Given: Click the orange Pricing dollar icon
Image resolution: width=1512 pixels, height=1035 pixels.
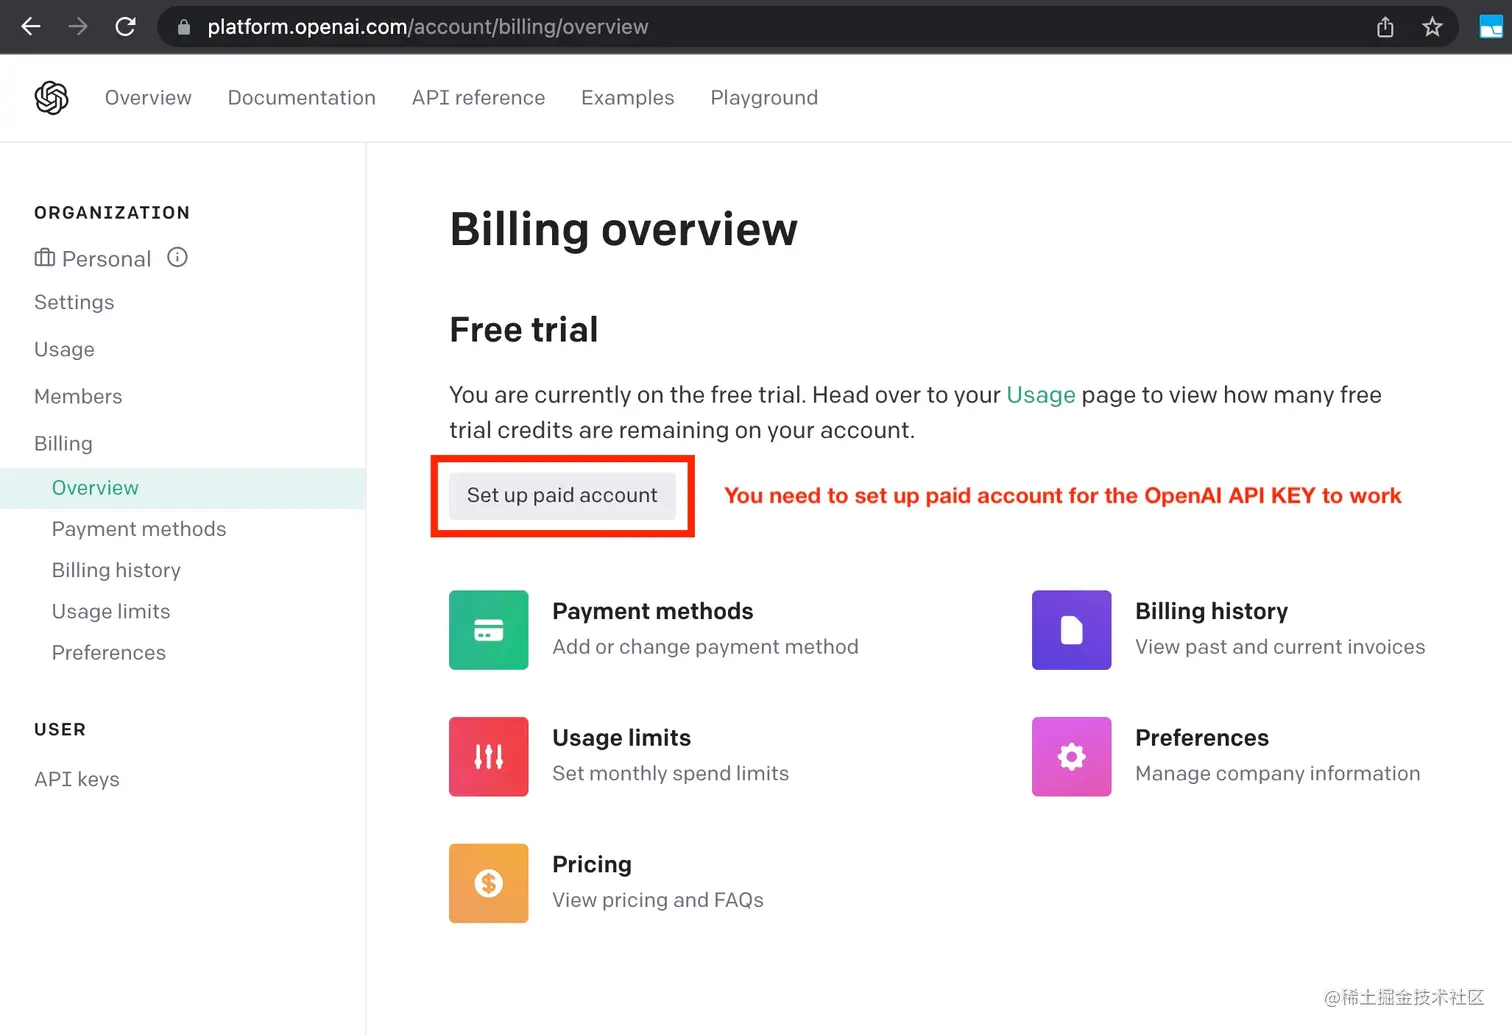Looking at the screenshot, I should pyautogui.click(x=488, y=883).
